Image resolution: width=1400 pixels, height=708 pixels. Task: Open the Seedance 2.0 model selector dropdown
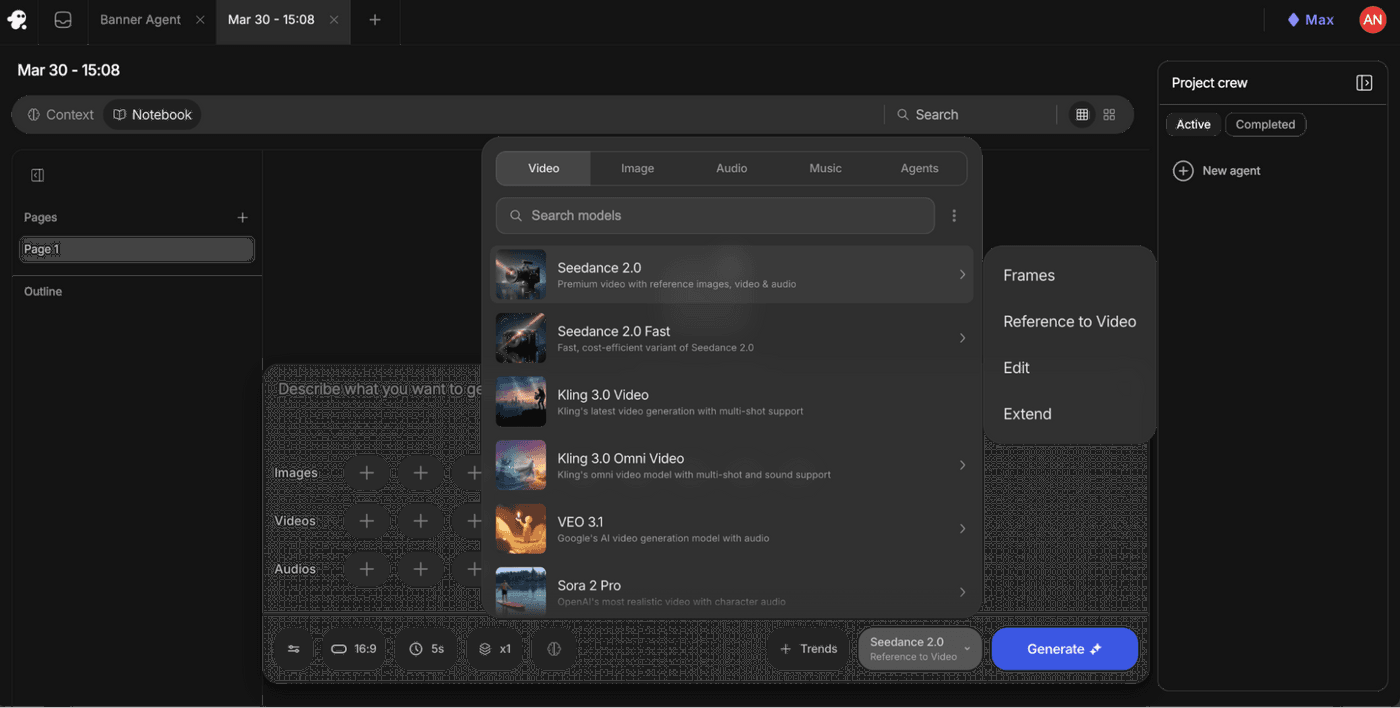[x=919, y=649]
